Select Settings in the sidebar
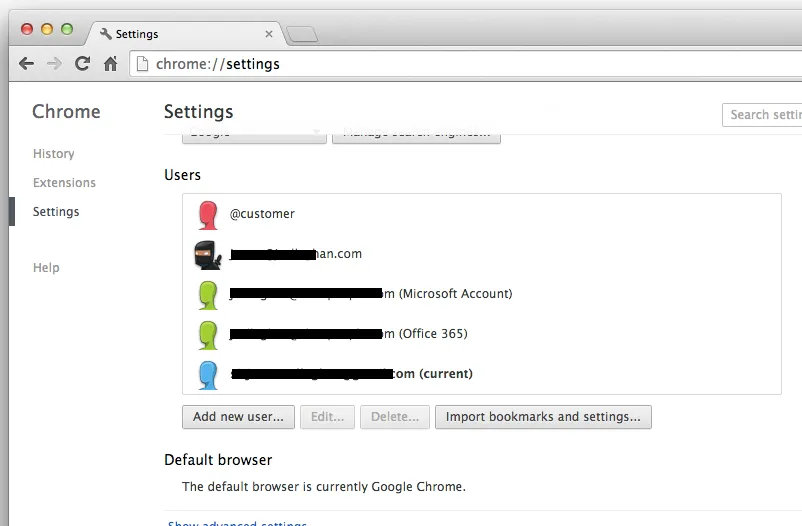This screenshot has width=802, height=526. [56, 212]
